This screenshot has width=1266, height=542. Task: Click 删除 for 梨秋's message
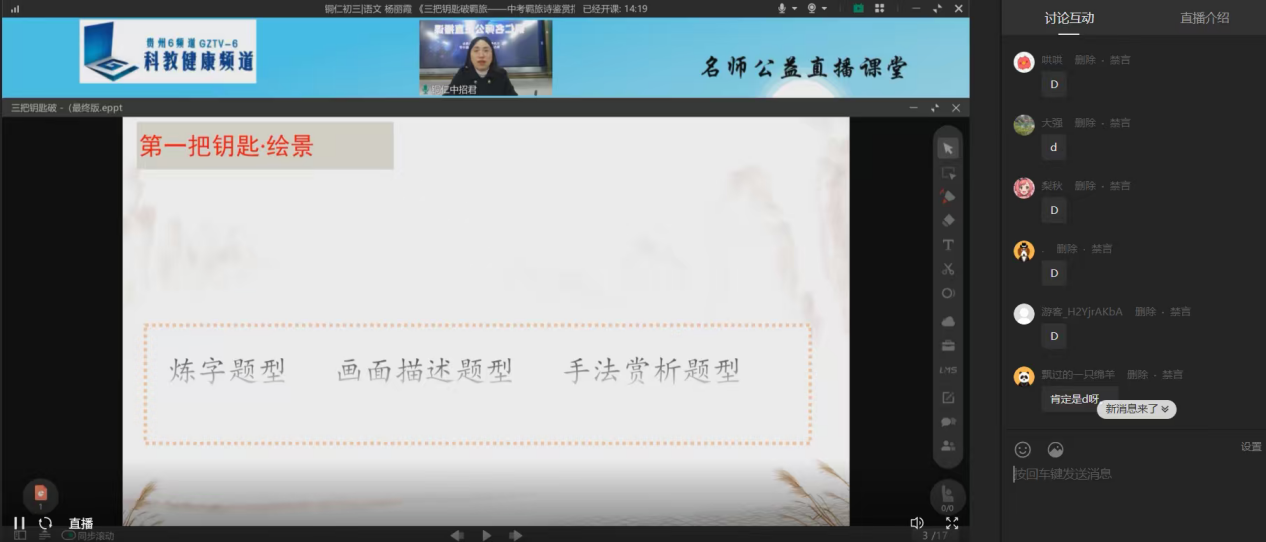[x=1085, y=186]
